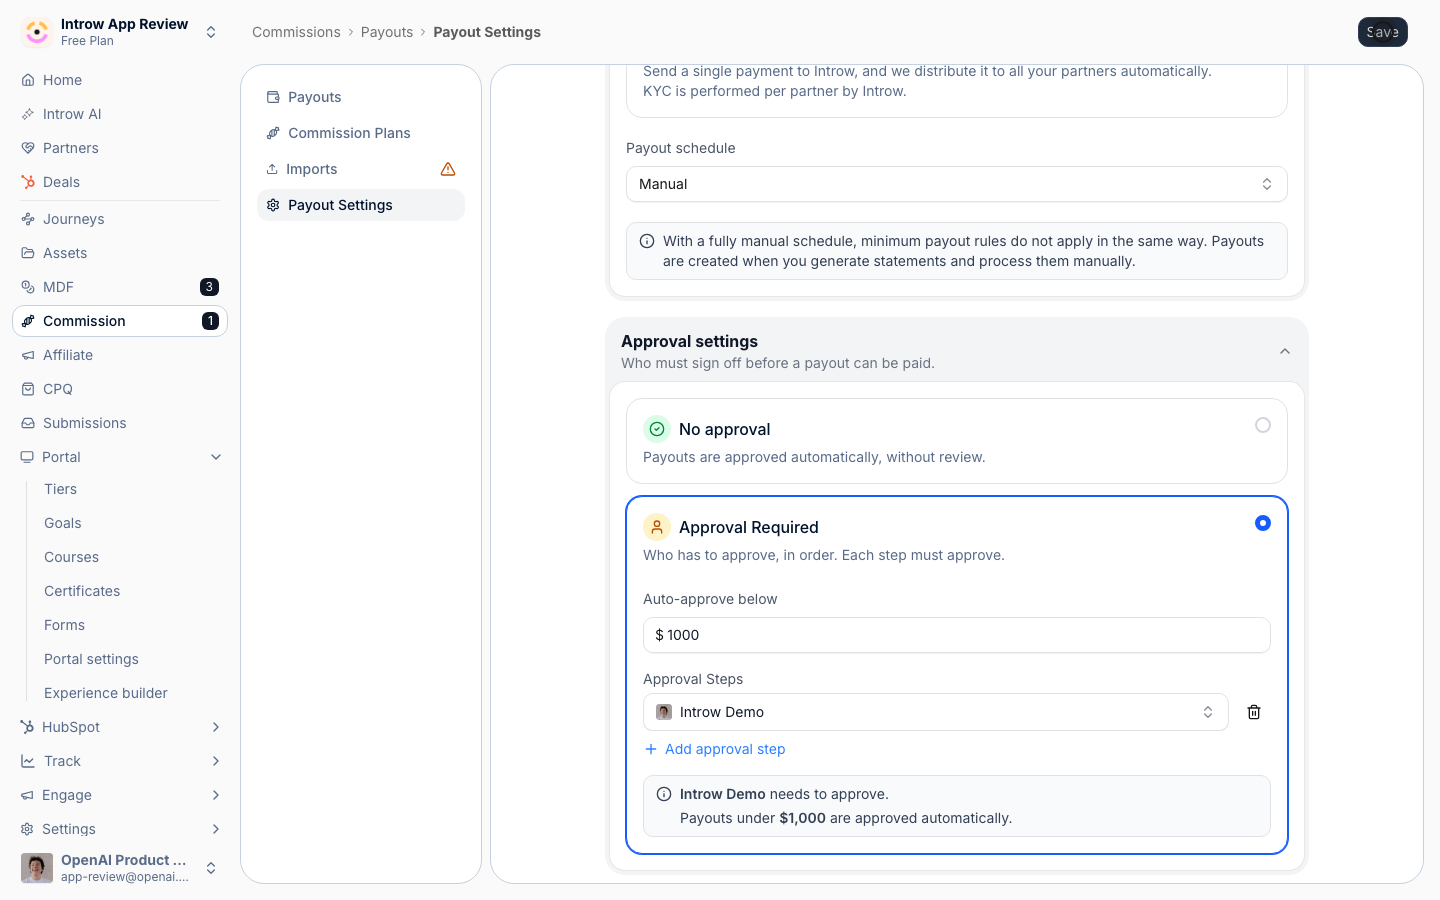
Task: Click Add approval step link
Action: click(715, 749)
